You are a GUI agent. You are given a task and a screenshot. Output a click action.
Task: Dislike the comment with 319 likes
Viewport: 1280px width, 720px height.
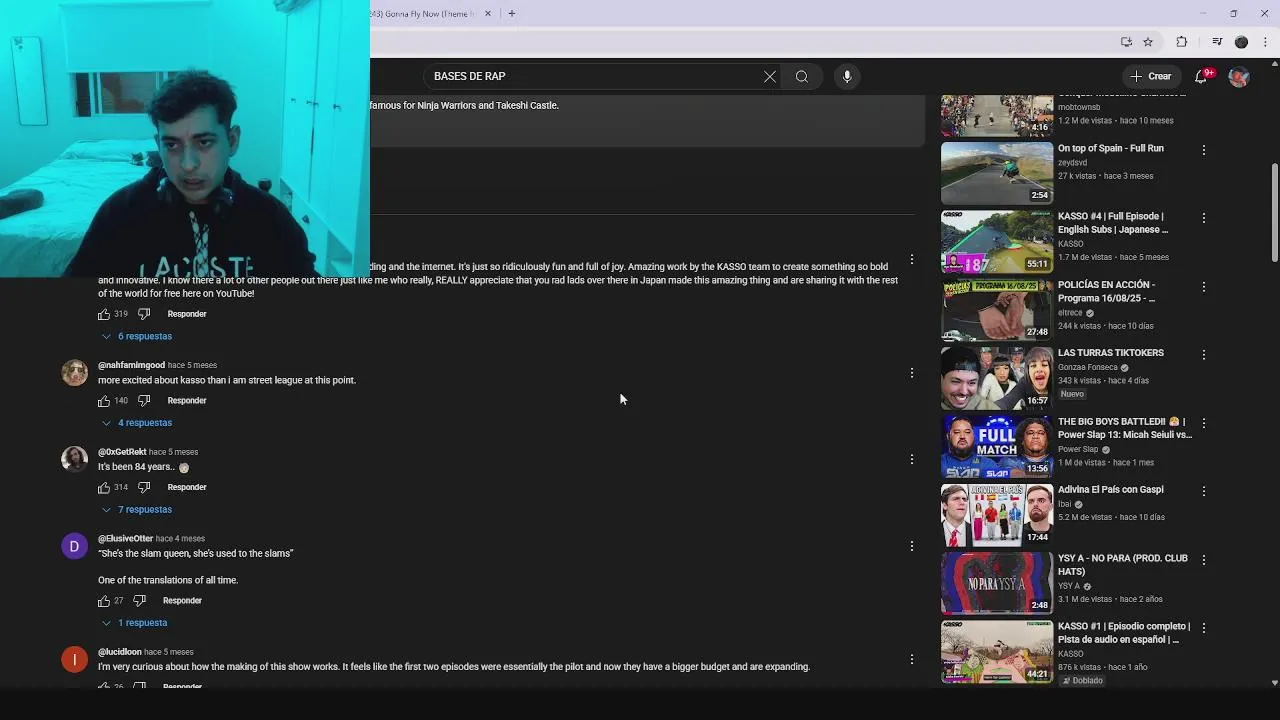[x=143, y=314]
